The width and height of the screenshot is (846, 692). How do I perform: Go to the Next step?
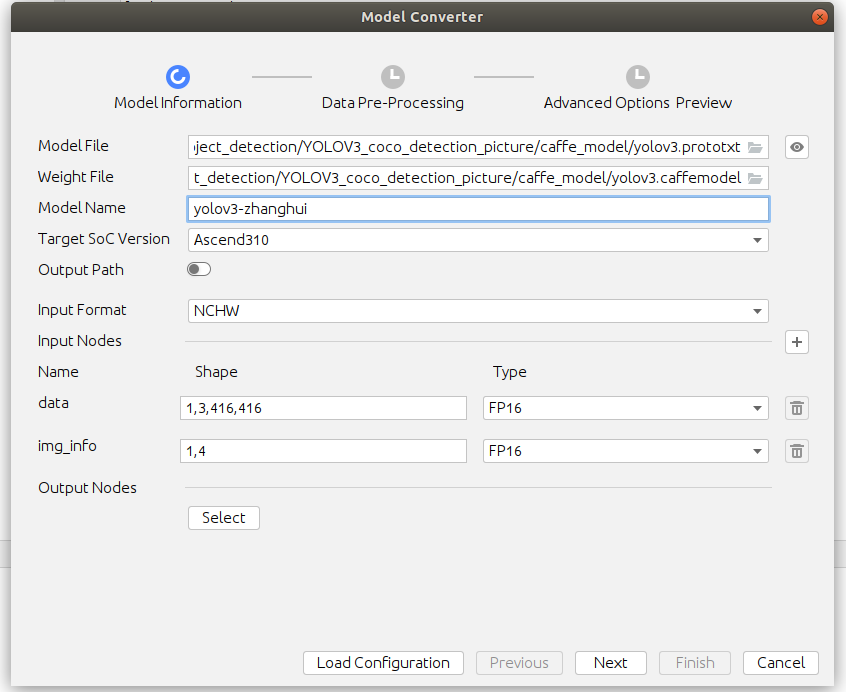point(610,663)
